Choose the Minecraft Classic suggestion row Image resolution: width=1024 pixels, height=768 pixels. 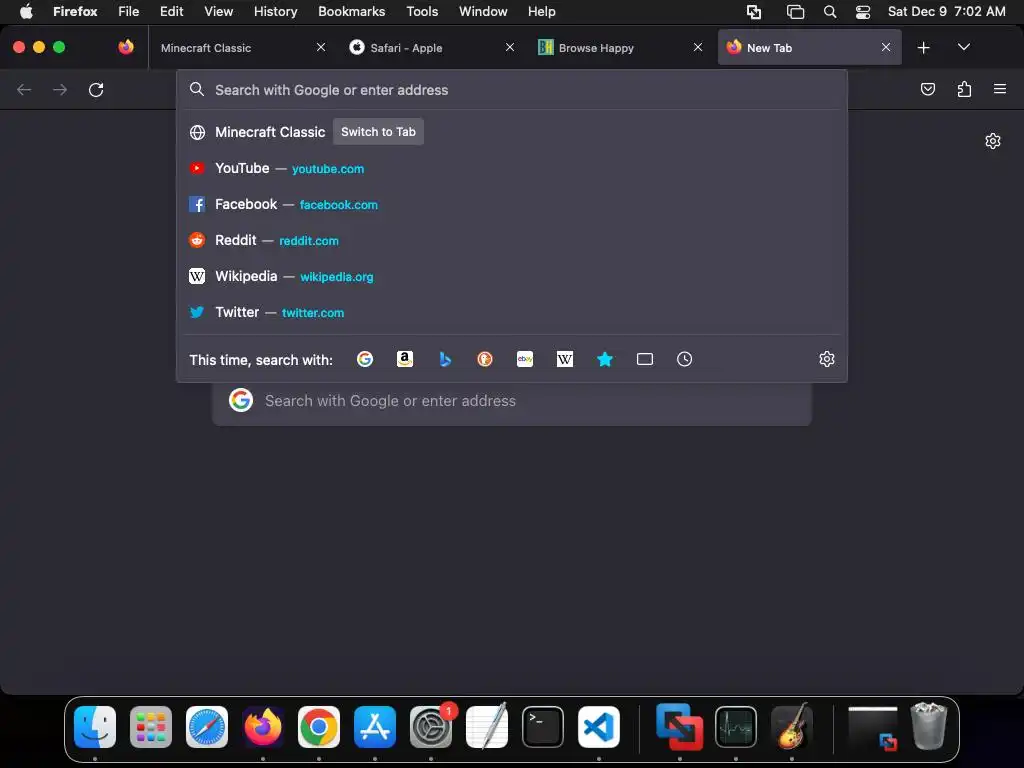(512, 132)
